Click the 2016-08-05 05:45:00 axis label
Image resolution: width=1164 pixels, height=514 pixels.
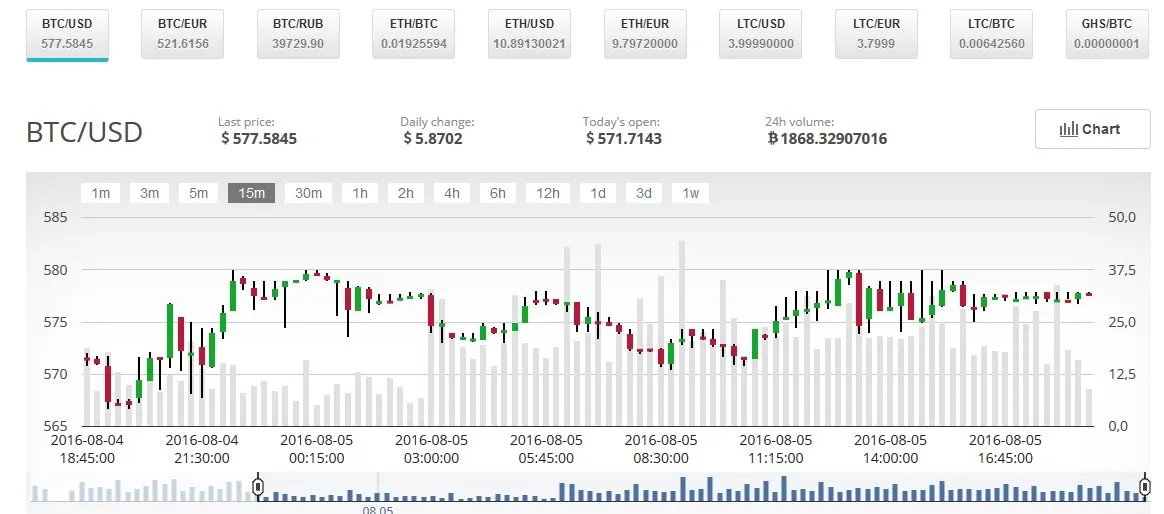546,449
